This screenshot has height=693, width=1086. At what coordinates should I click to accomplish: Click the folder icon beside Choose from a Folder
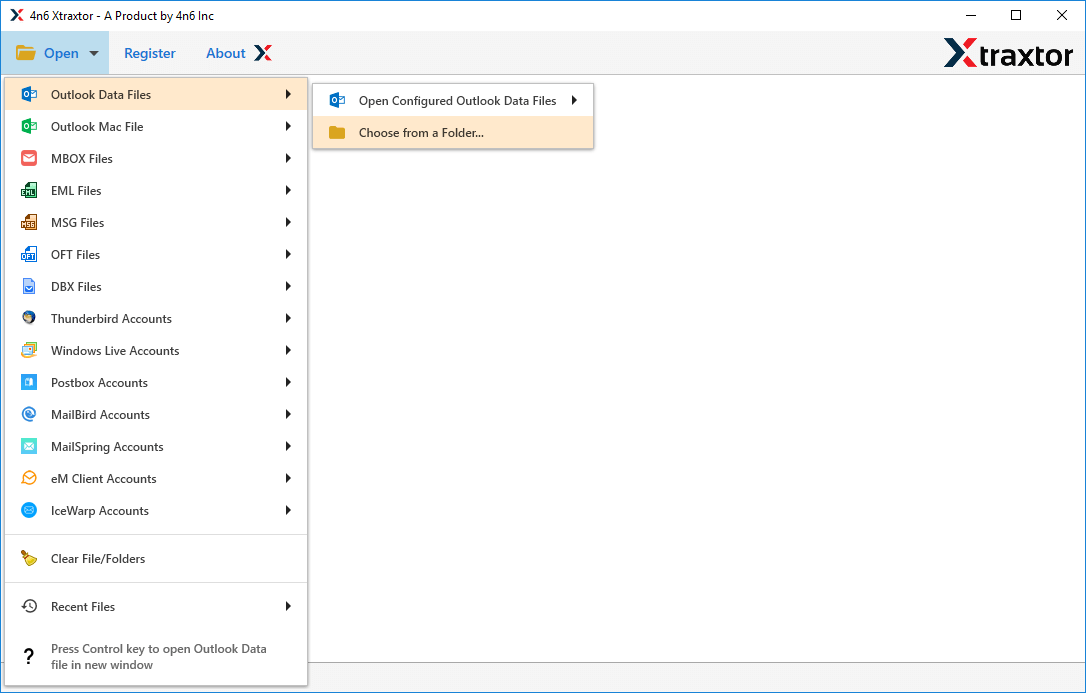point(337,132)
